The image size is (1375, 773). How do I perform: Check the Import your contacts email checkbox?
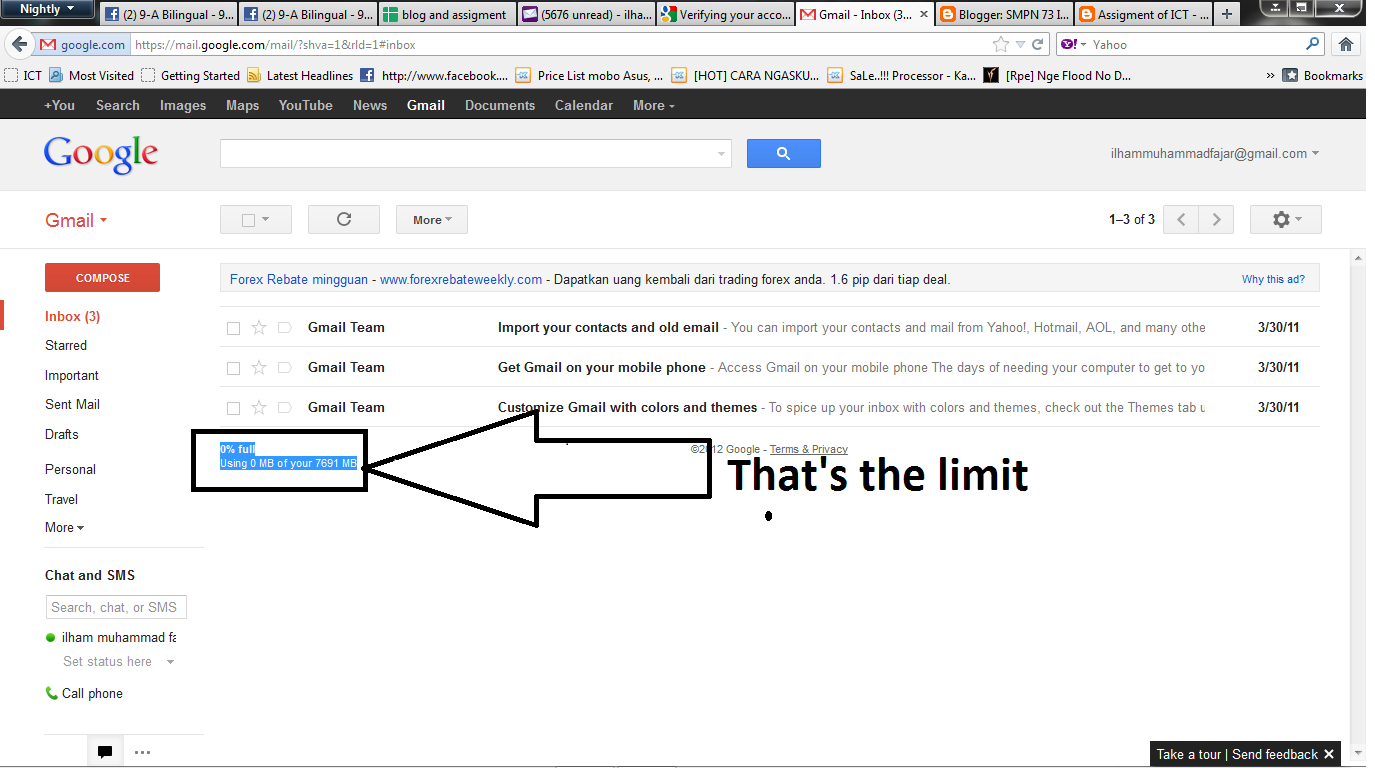click(x=233, y=328)
